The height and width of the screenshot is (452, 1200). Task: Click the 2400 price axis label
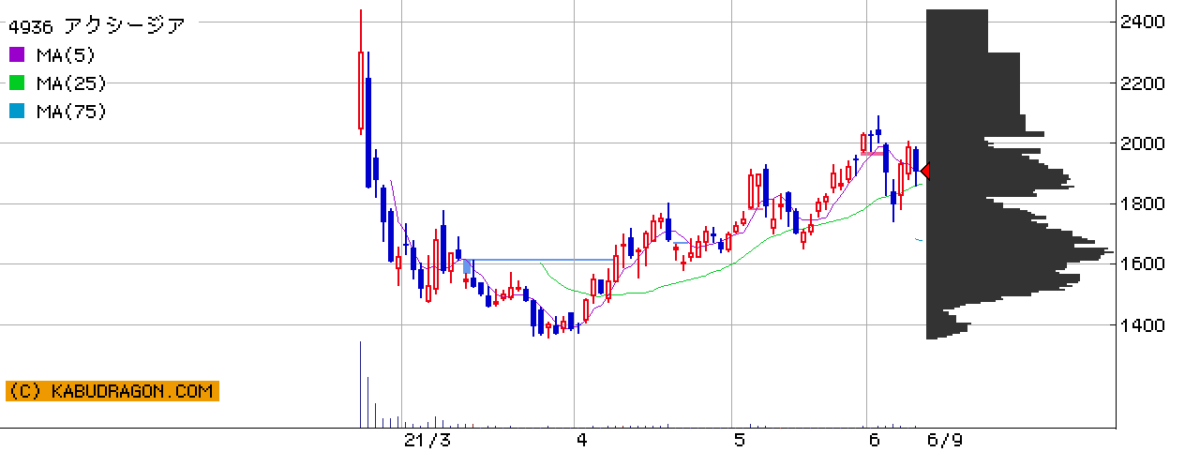(1141, 22)
